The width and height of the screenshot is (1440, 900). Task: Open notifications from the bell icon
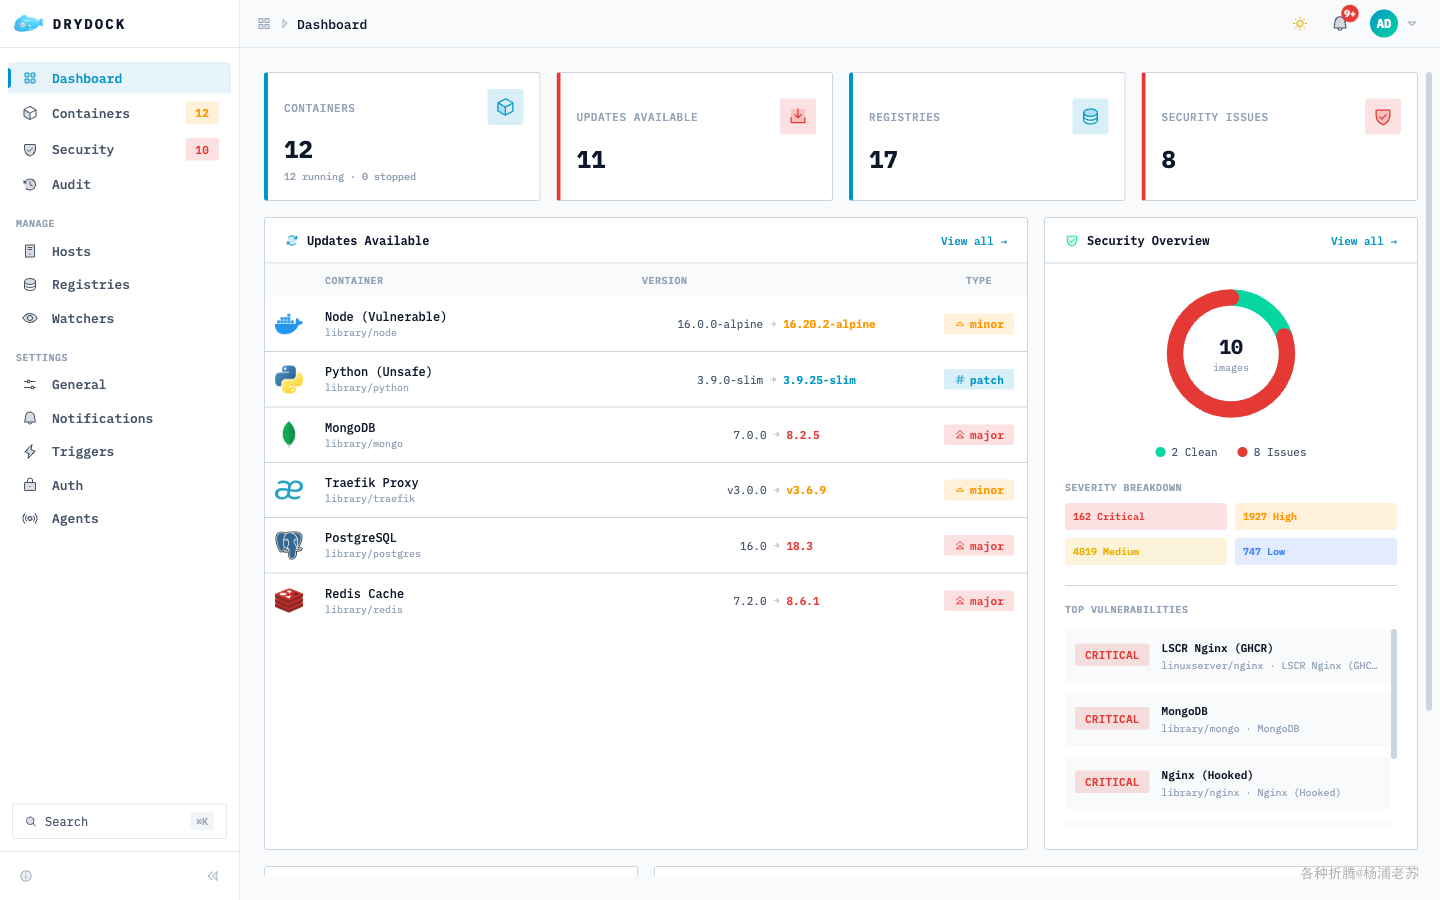[x=1340, y=24]
